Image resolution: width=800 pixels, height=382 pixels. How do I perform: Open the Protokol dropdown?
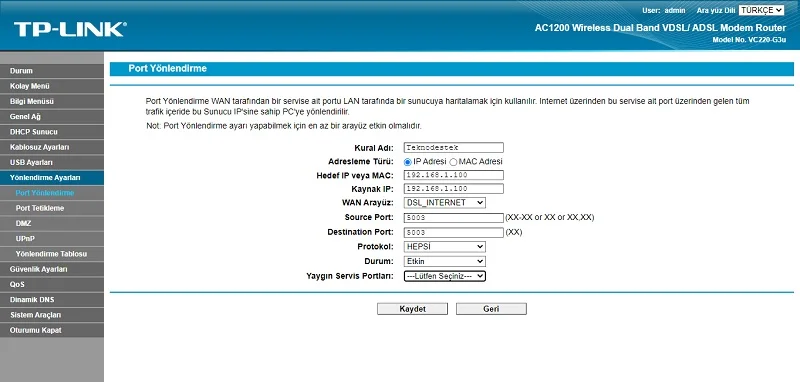(444, 247)
